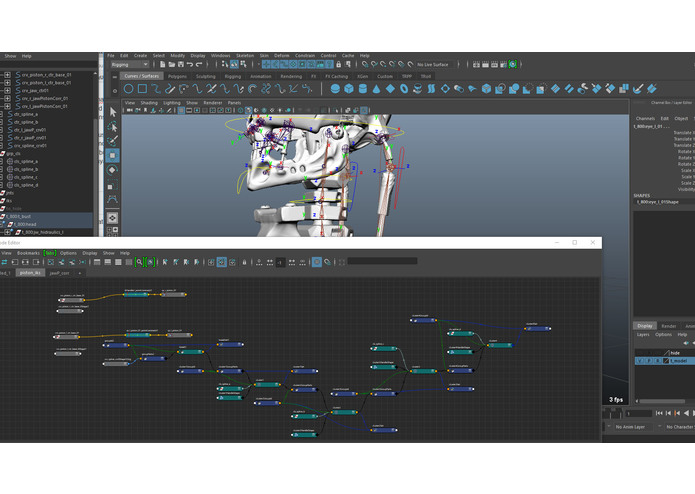The width and height of the screenshot is (695, 494).
Task: Click the Undo arrow icon
Action: [x=190, y=65]
